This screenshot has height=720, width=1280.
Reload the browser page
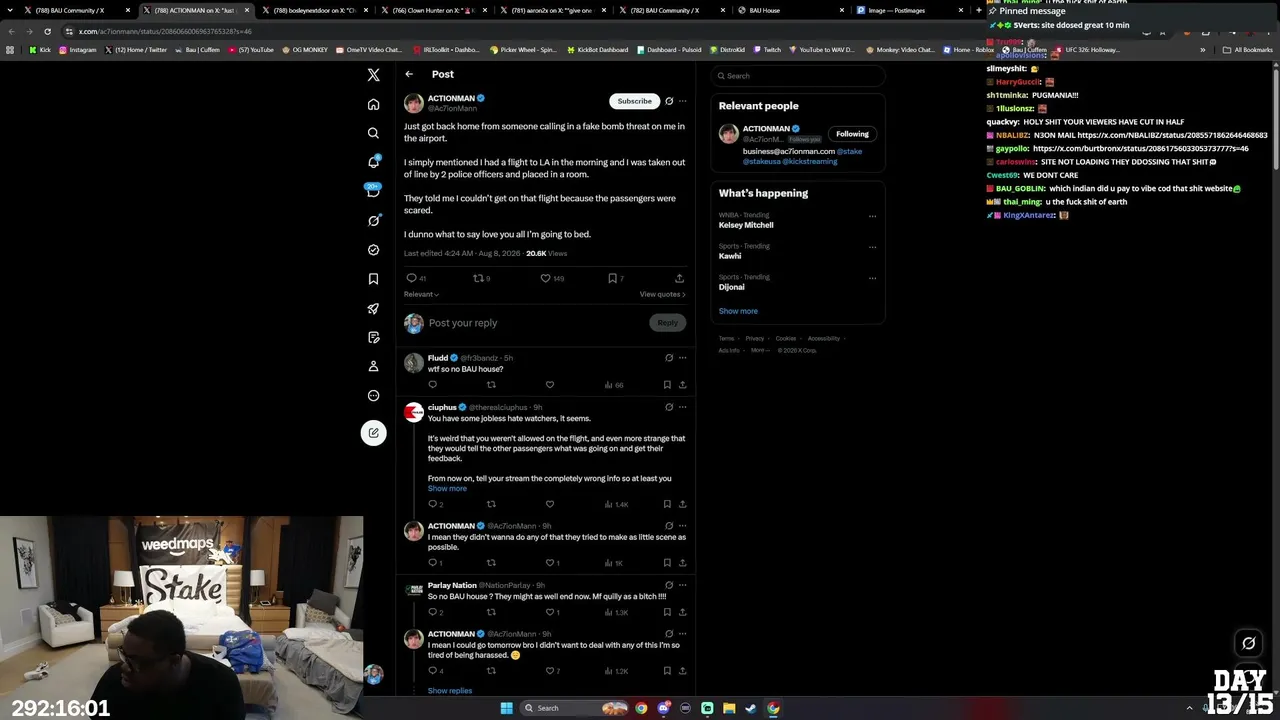(47, 31)
